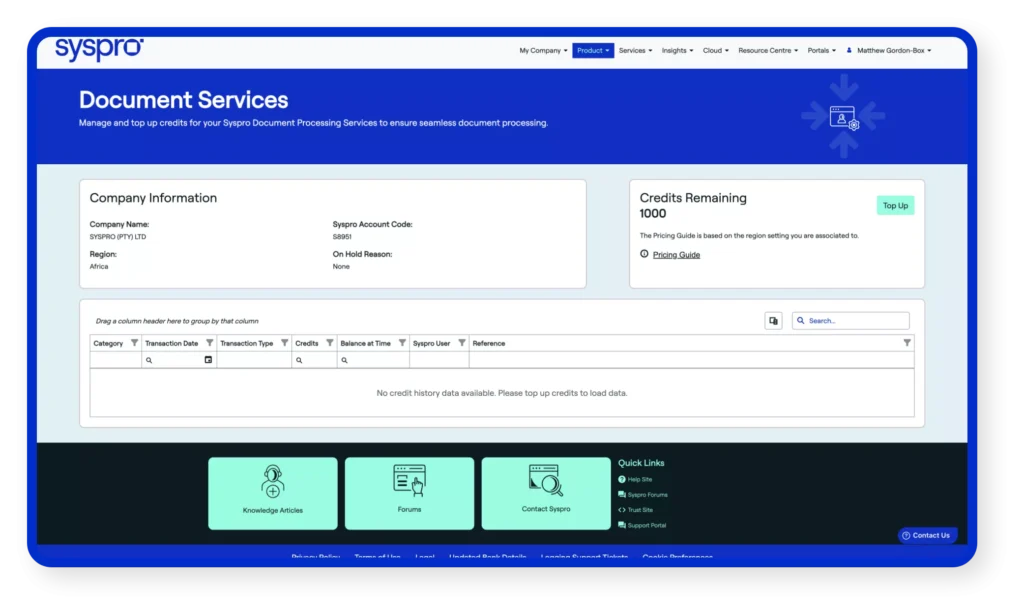
Task: Click the Syspro logo in the header
Action: tap(99, 50)
